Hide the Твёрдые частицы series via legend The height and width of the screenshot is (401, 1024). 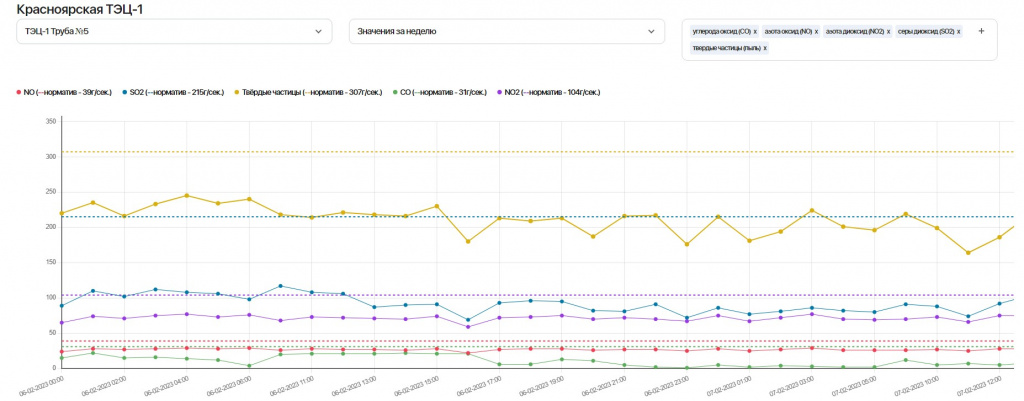pos(310,92)
